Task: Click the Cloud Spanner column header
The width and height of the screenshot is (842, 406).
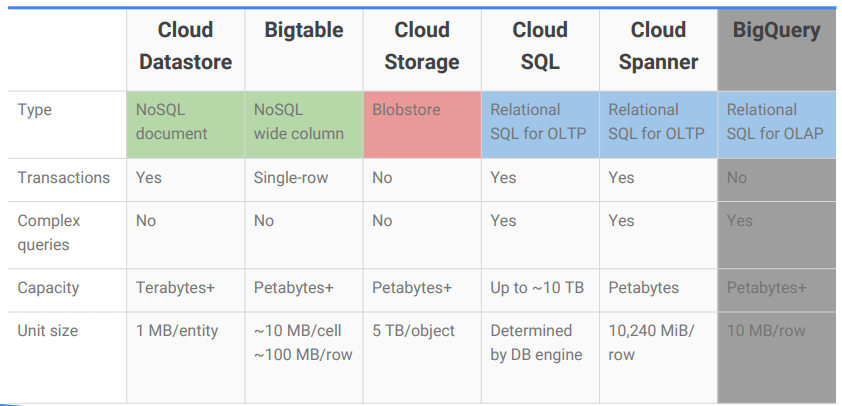Action: [658, 46]
